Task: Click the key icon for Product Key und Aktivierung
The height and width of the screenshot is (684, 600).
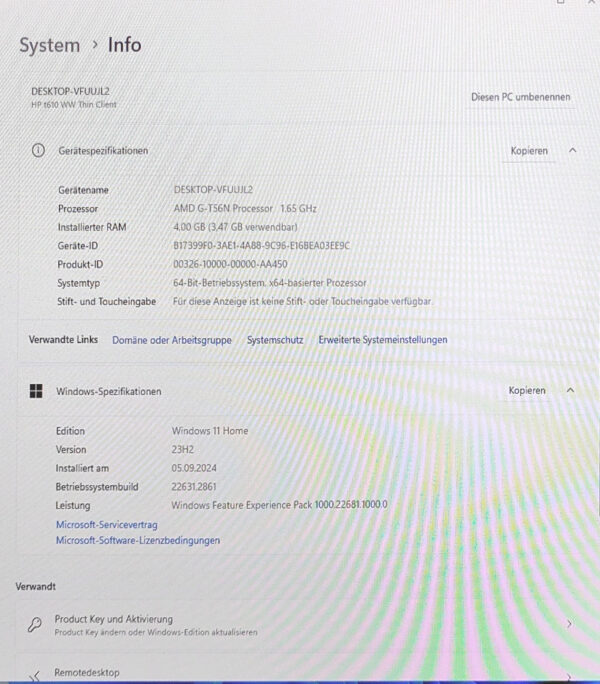Action: [x=35, y=624]
